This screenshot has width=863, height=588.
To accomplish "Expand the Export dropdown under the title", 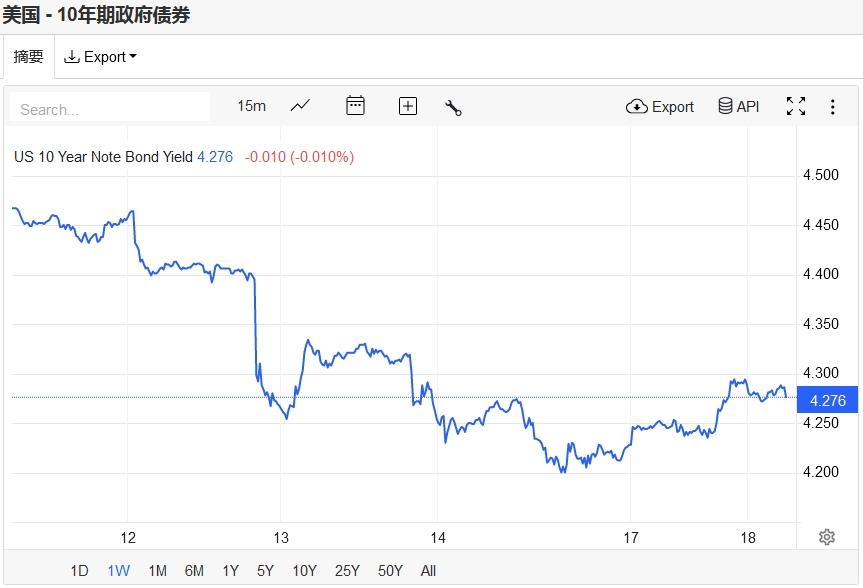I will tap(100, 57).
